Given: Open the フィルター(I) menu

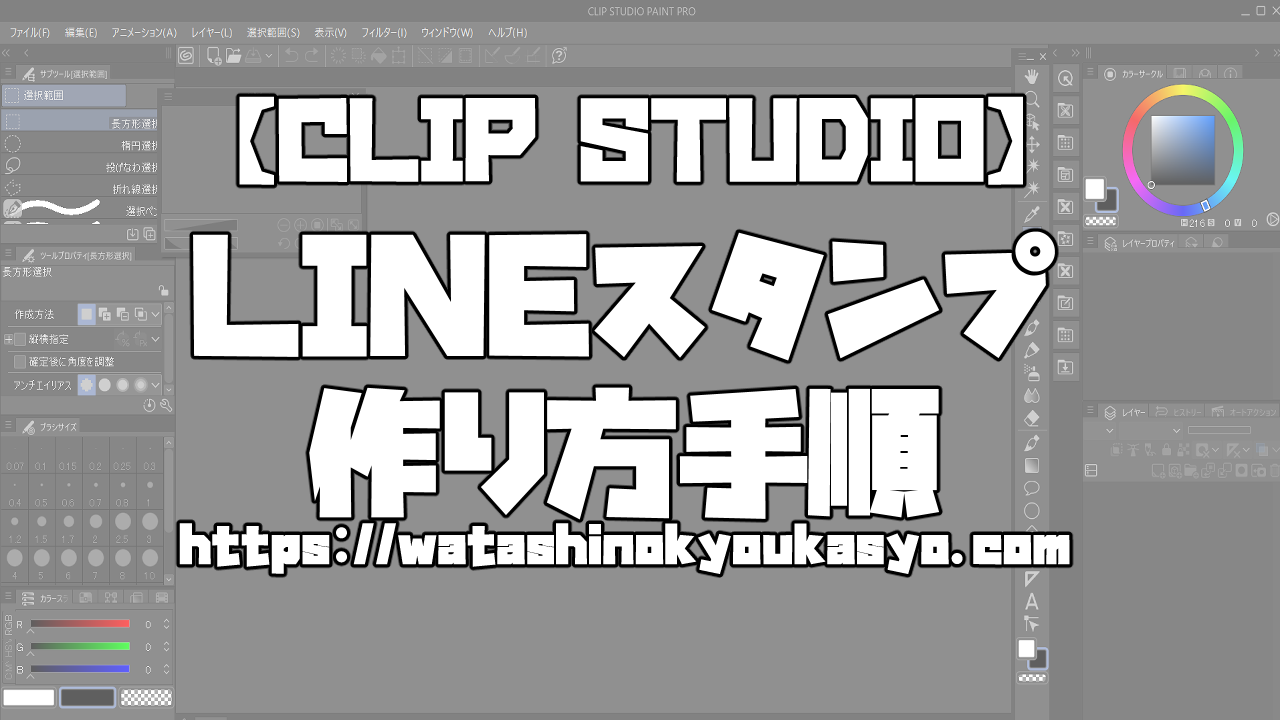Looking at the screenshot, I should click(383, 33).
